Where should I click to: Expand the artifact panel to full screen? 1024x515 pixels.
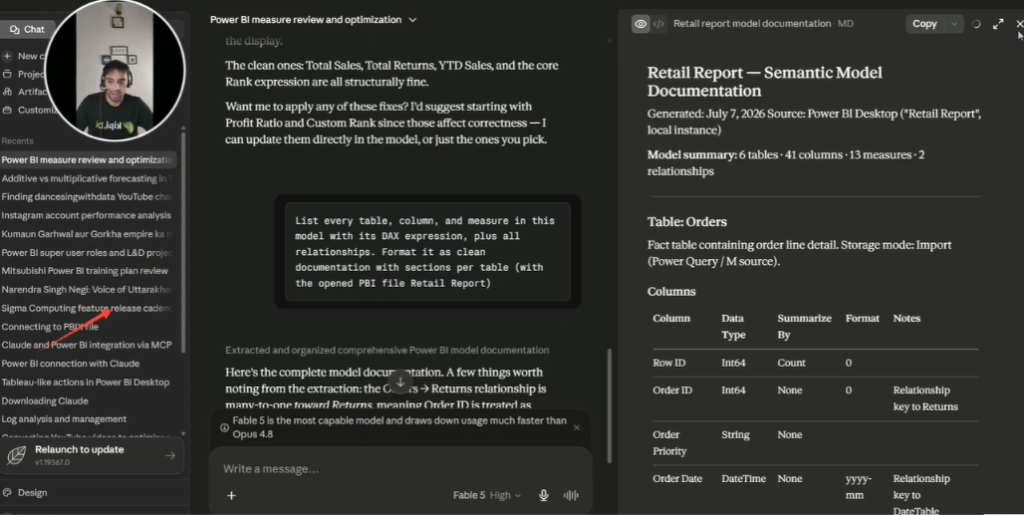click(x=998, y=23)
